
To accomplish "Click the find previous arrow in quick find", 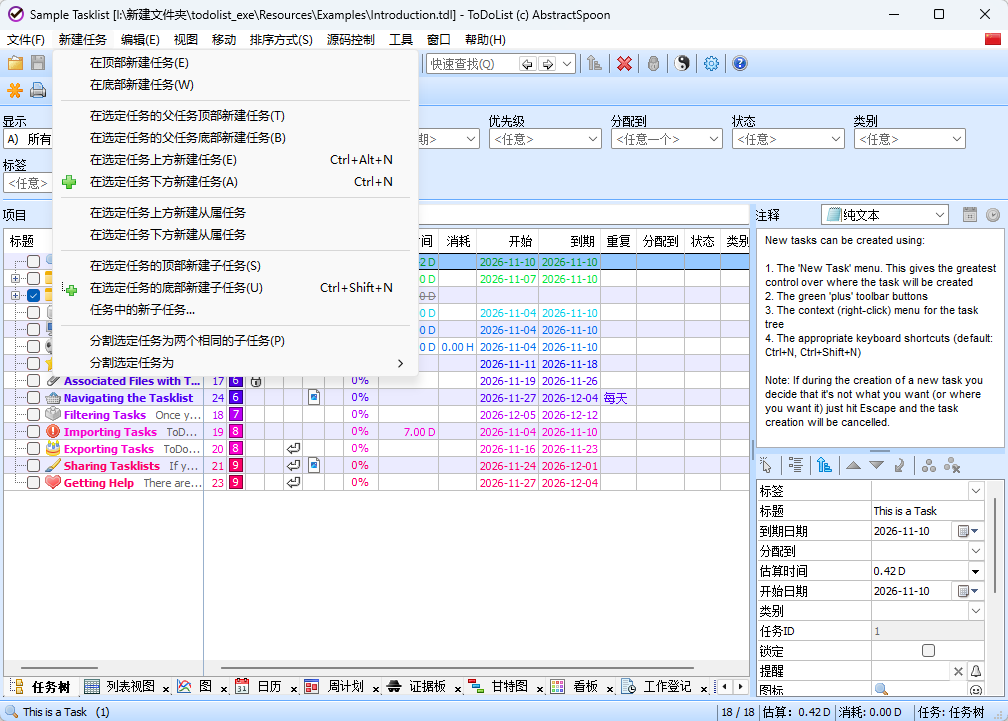I will pos(527,64).
